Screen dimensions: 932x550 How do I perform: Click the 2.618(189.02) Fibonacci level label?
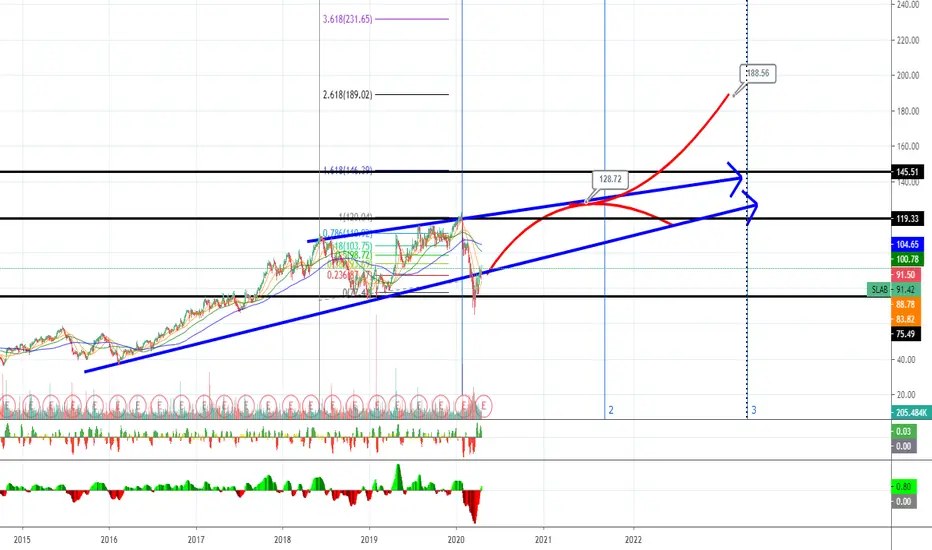[x=347, y=95]
